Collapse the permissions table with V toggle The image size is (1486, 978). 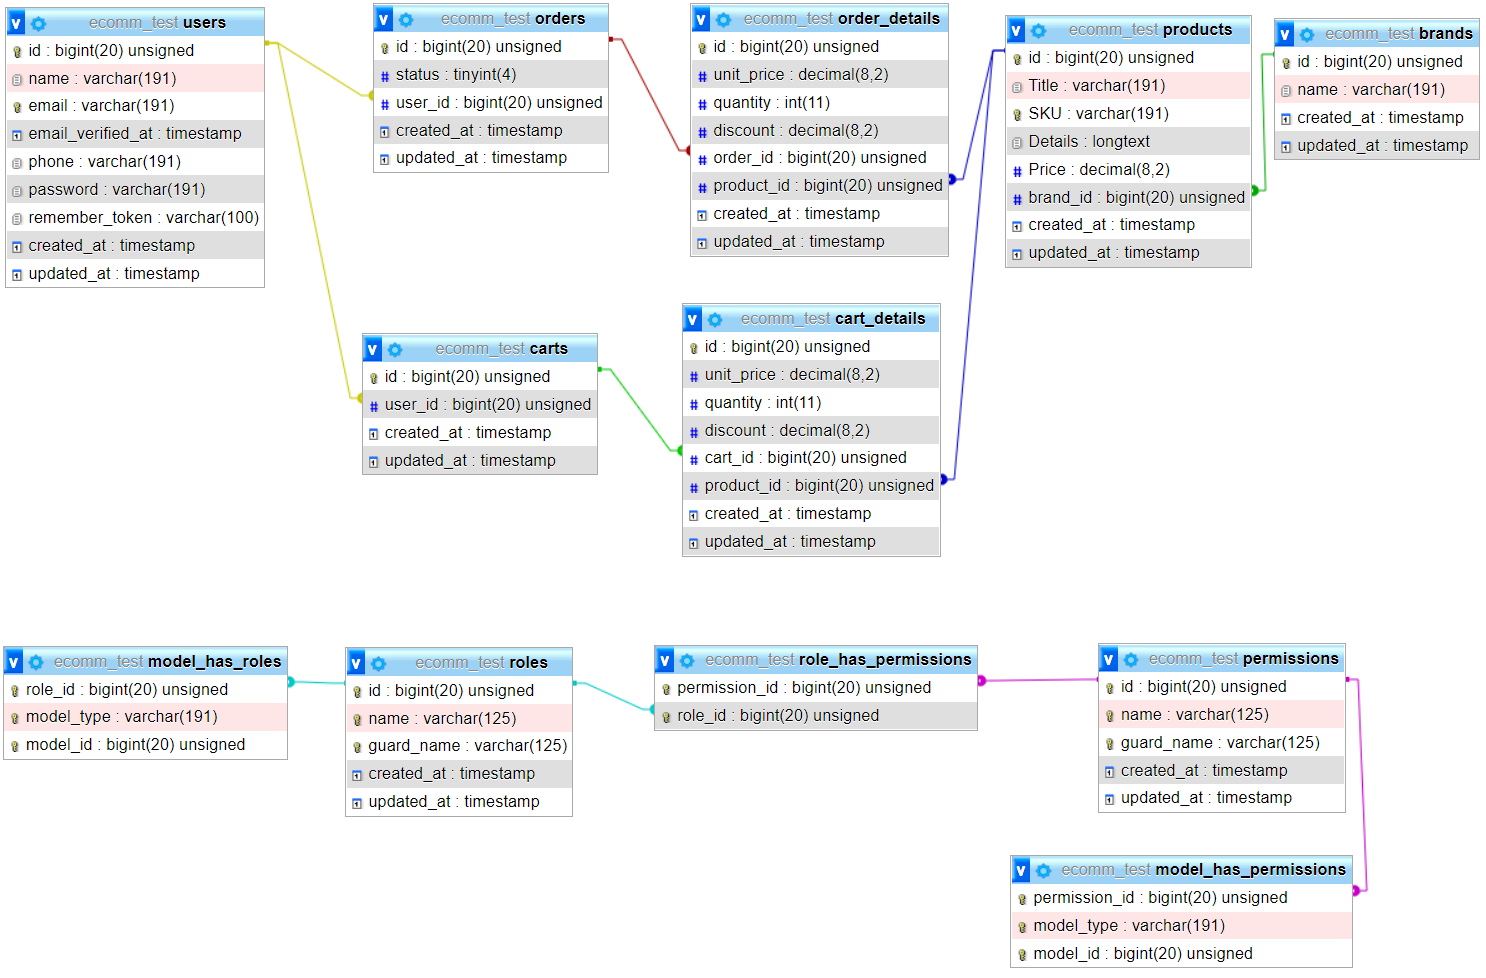pos(1109,659)
